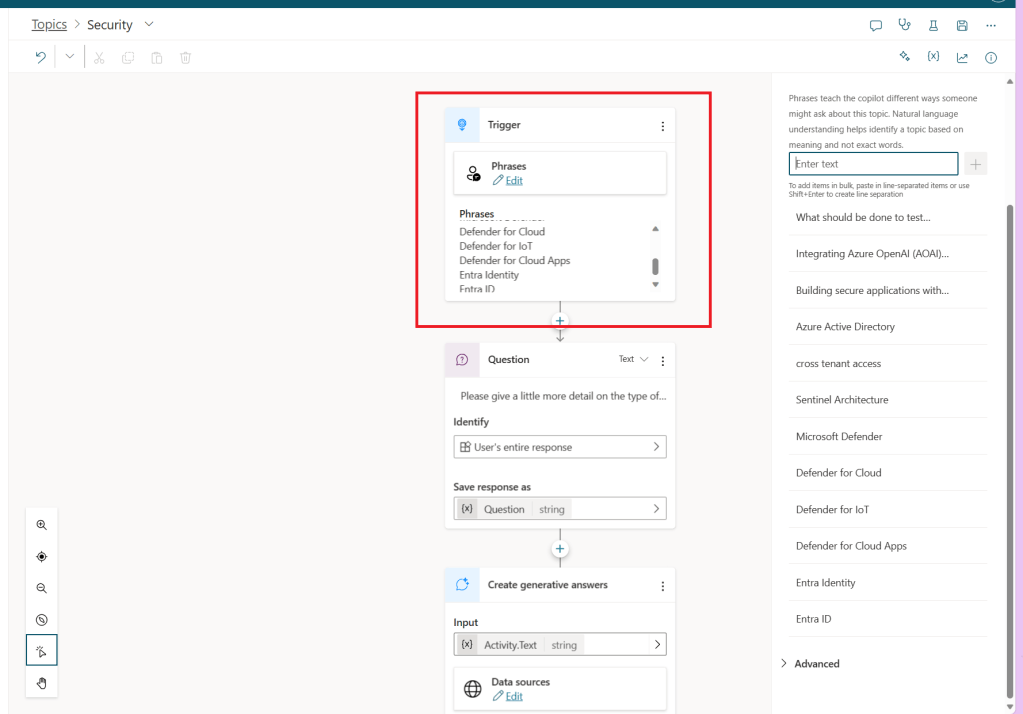The height and width of the screenshot is (714, 1023).
Task: Save the topic with the disk icon
Action: pos(962,26)
